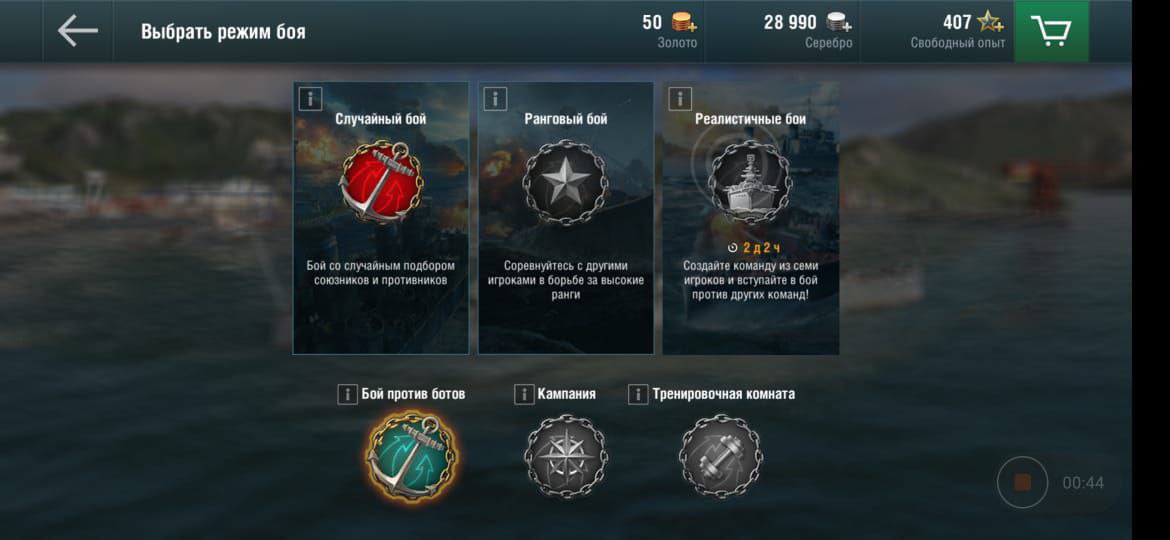Show info for Ранговый бой card
This screenshot has height=540, width=1170.
point(495,98)
